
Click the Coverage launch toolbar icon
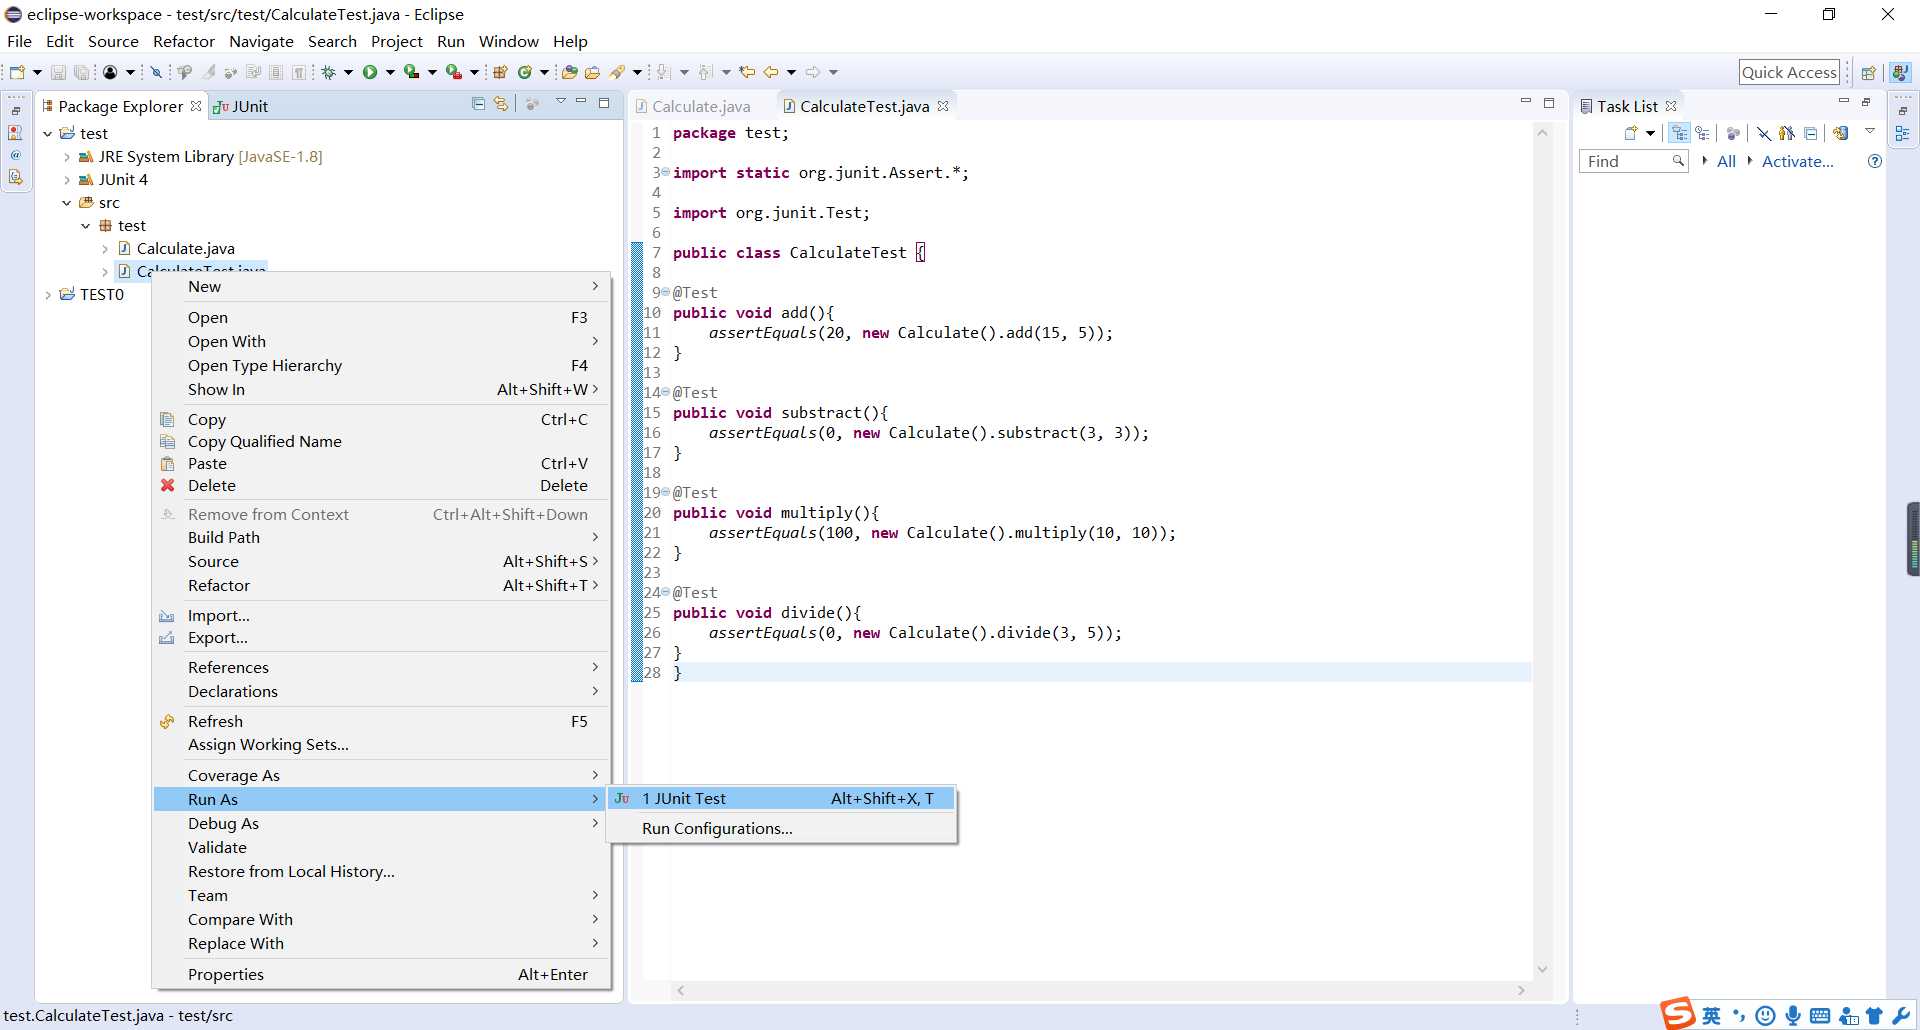pyautogui.click(x=411, y=72)
